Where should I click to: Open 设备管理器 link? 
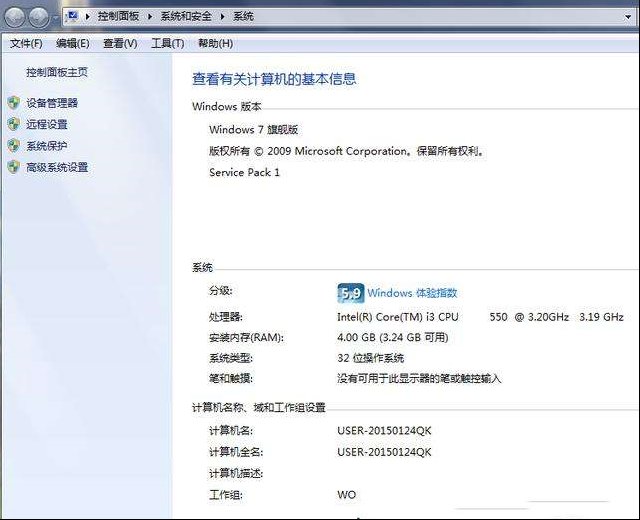pos(52,103)
